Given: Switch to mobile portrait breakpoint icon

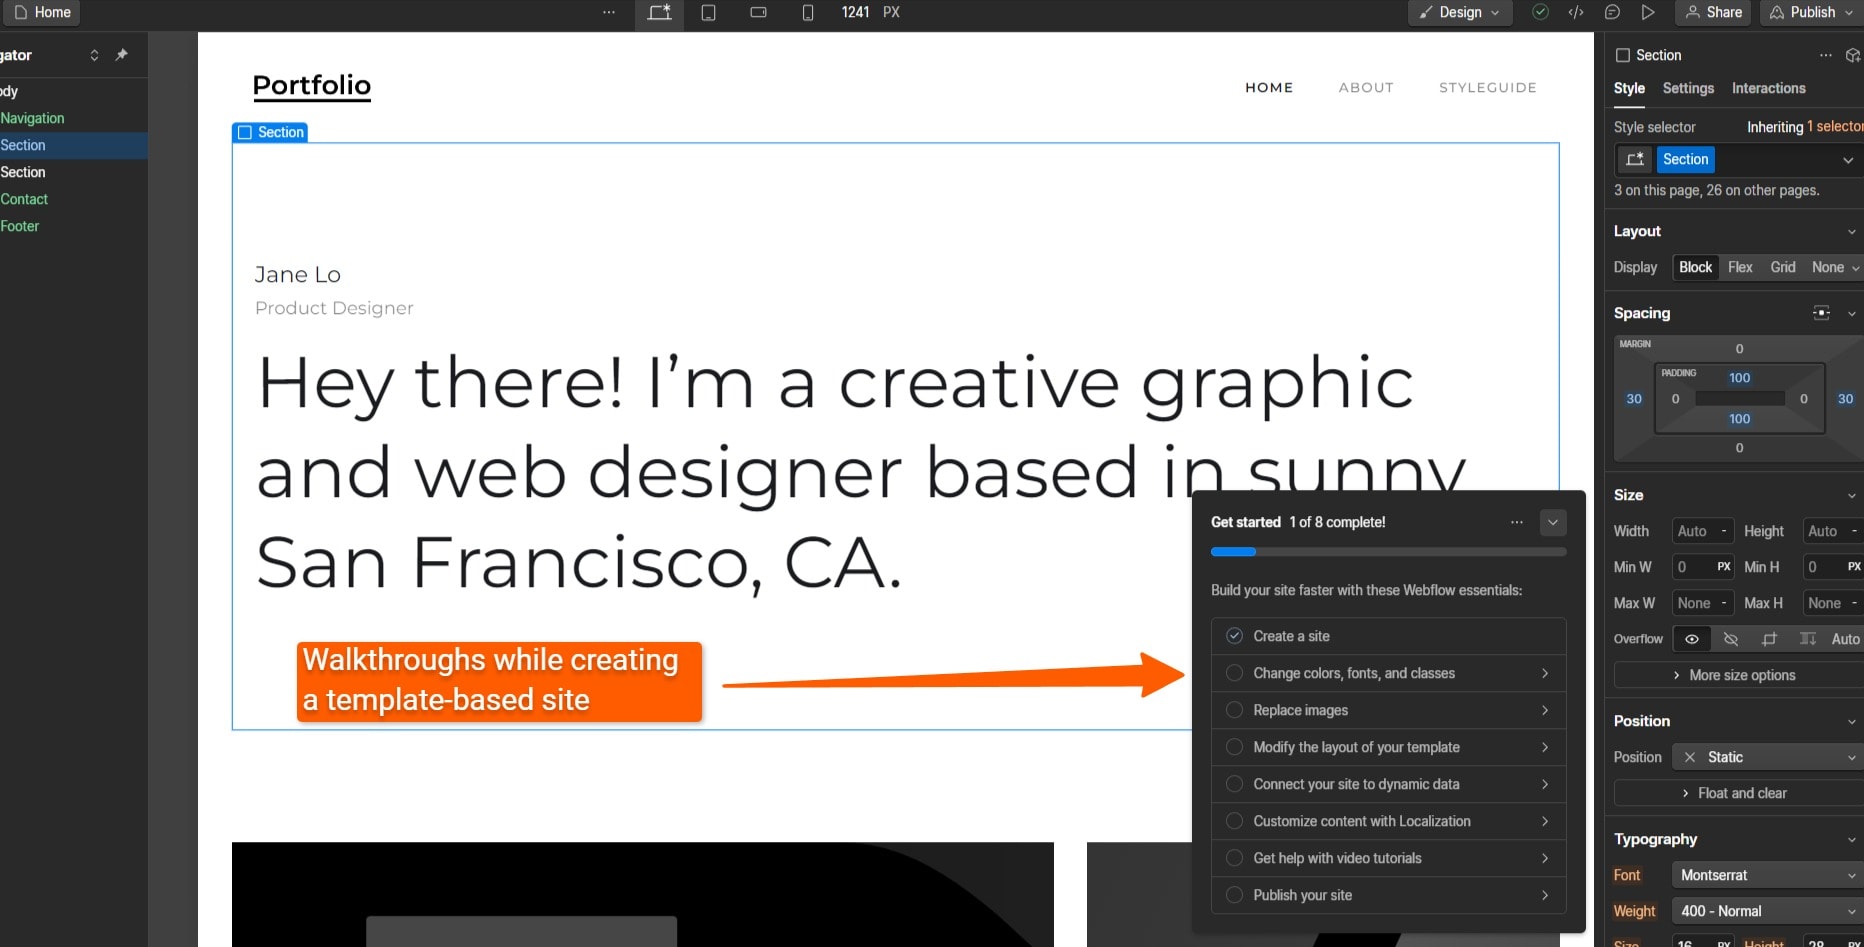Looking at the screenshot, I should click(808, 13).
